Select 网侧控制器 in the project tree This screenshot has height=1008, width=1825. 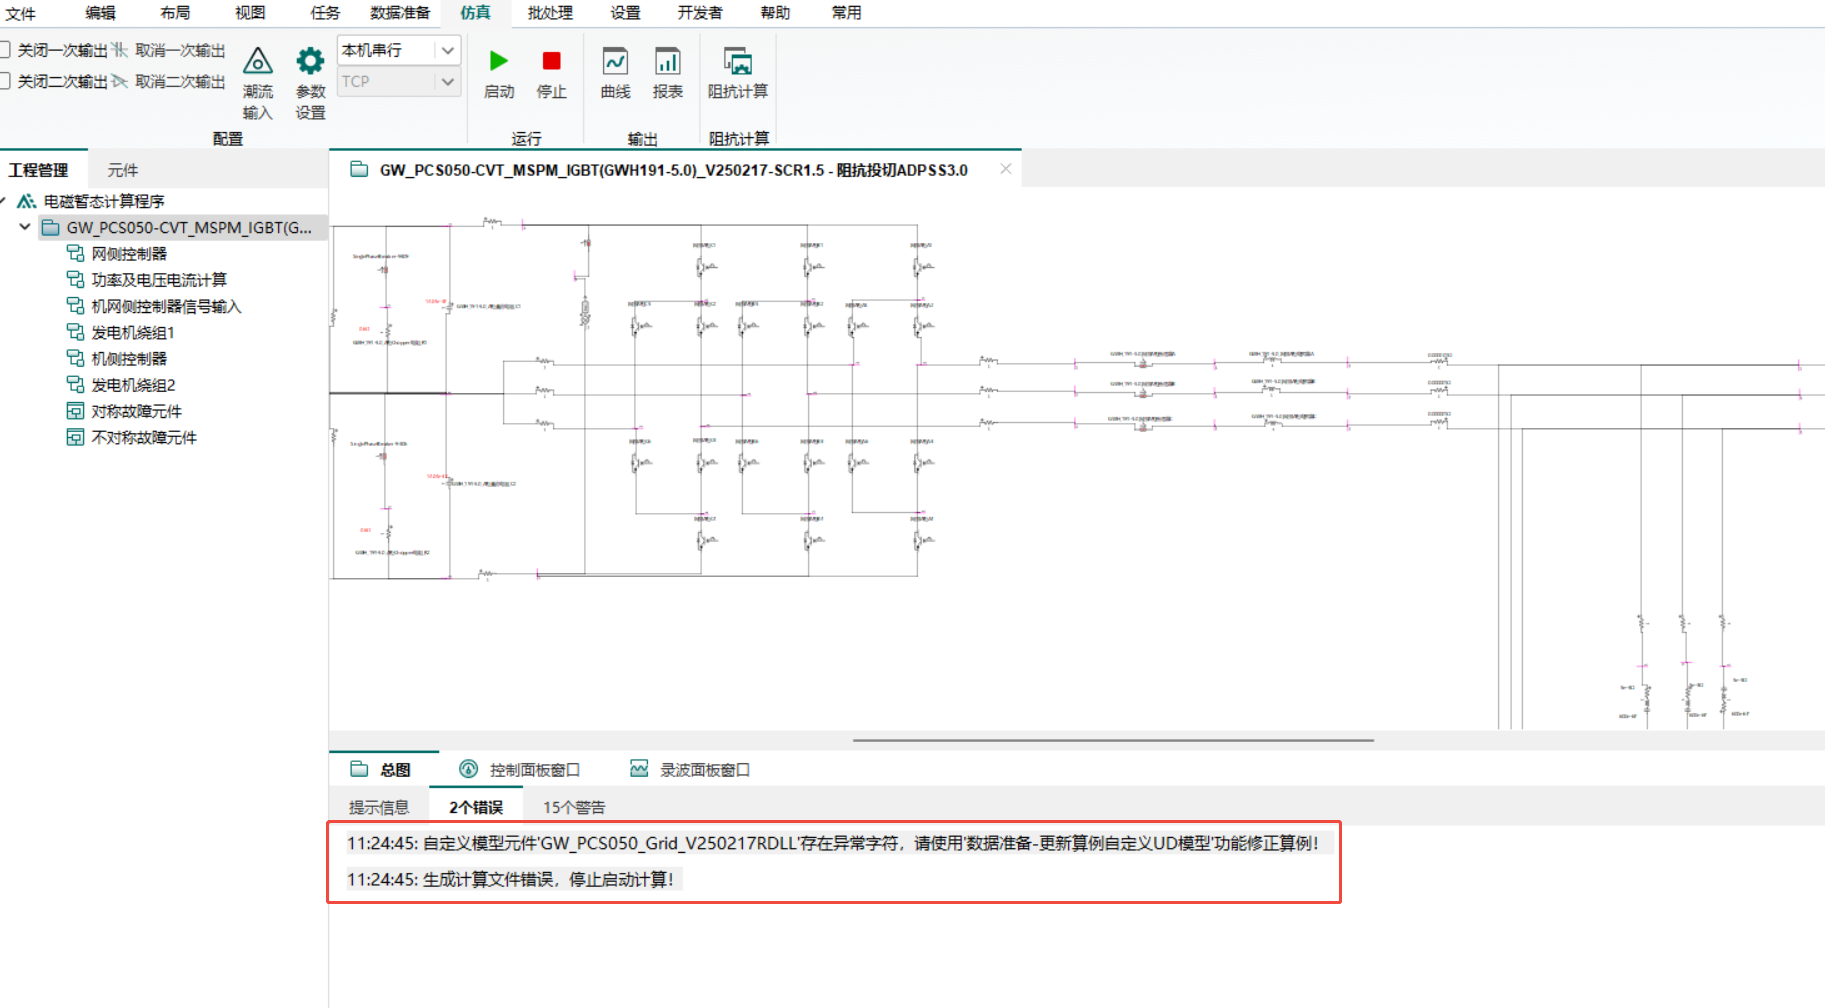point(129,254)
